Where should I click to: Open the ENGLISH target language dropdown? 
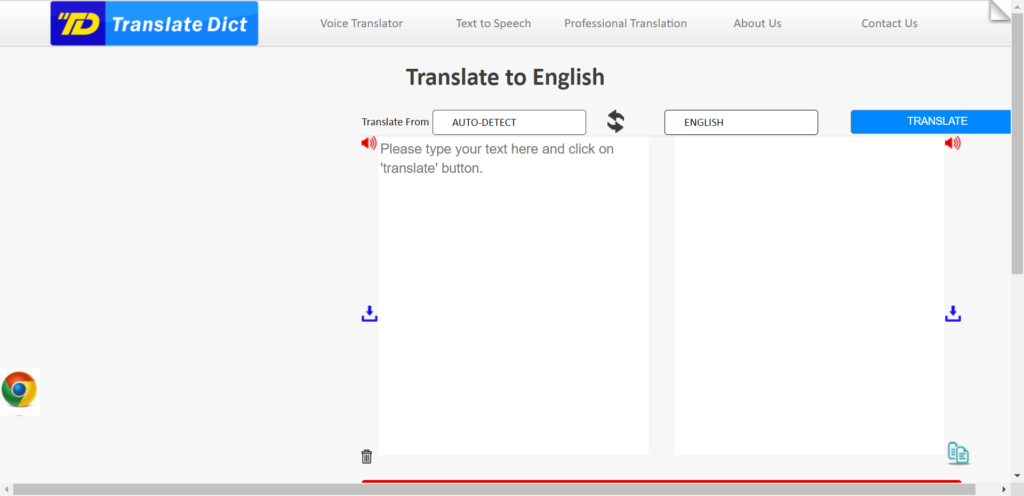(x=741, y=122)
